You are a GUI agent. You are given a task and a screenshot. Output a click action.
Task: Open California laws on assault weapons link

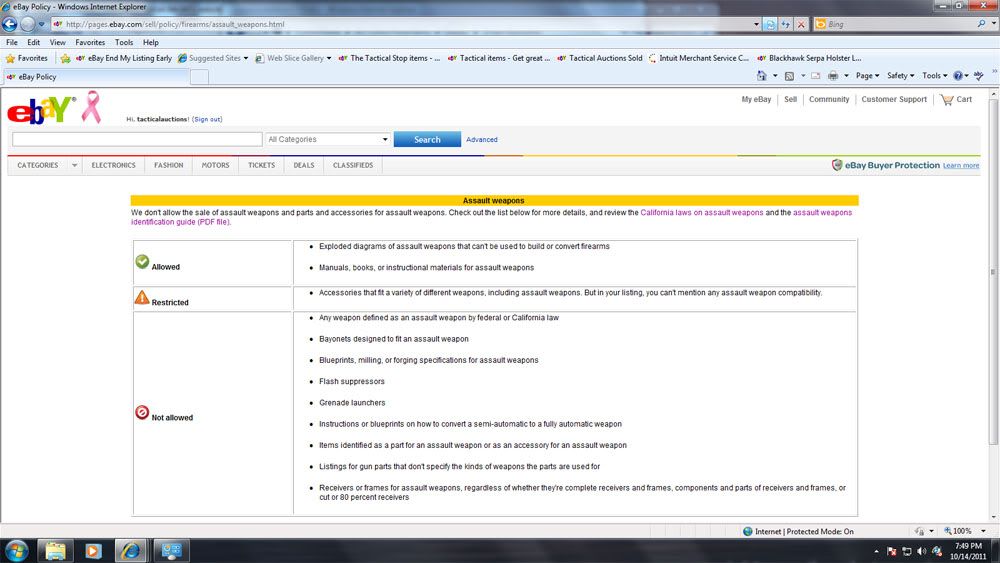[701, 213]
